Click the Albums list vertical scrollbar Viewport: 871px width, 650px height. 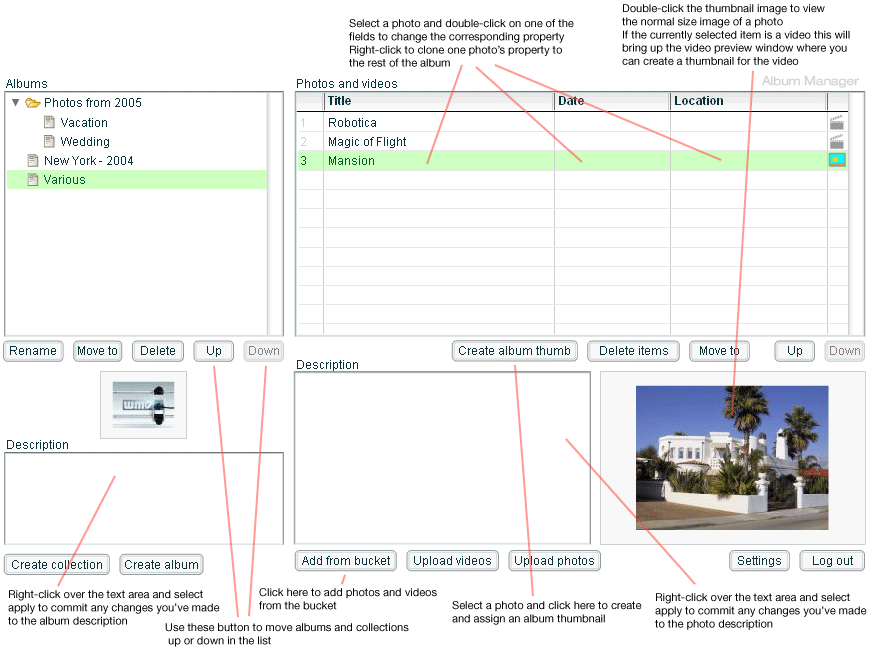tap(275, 214)
